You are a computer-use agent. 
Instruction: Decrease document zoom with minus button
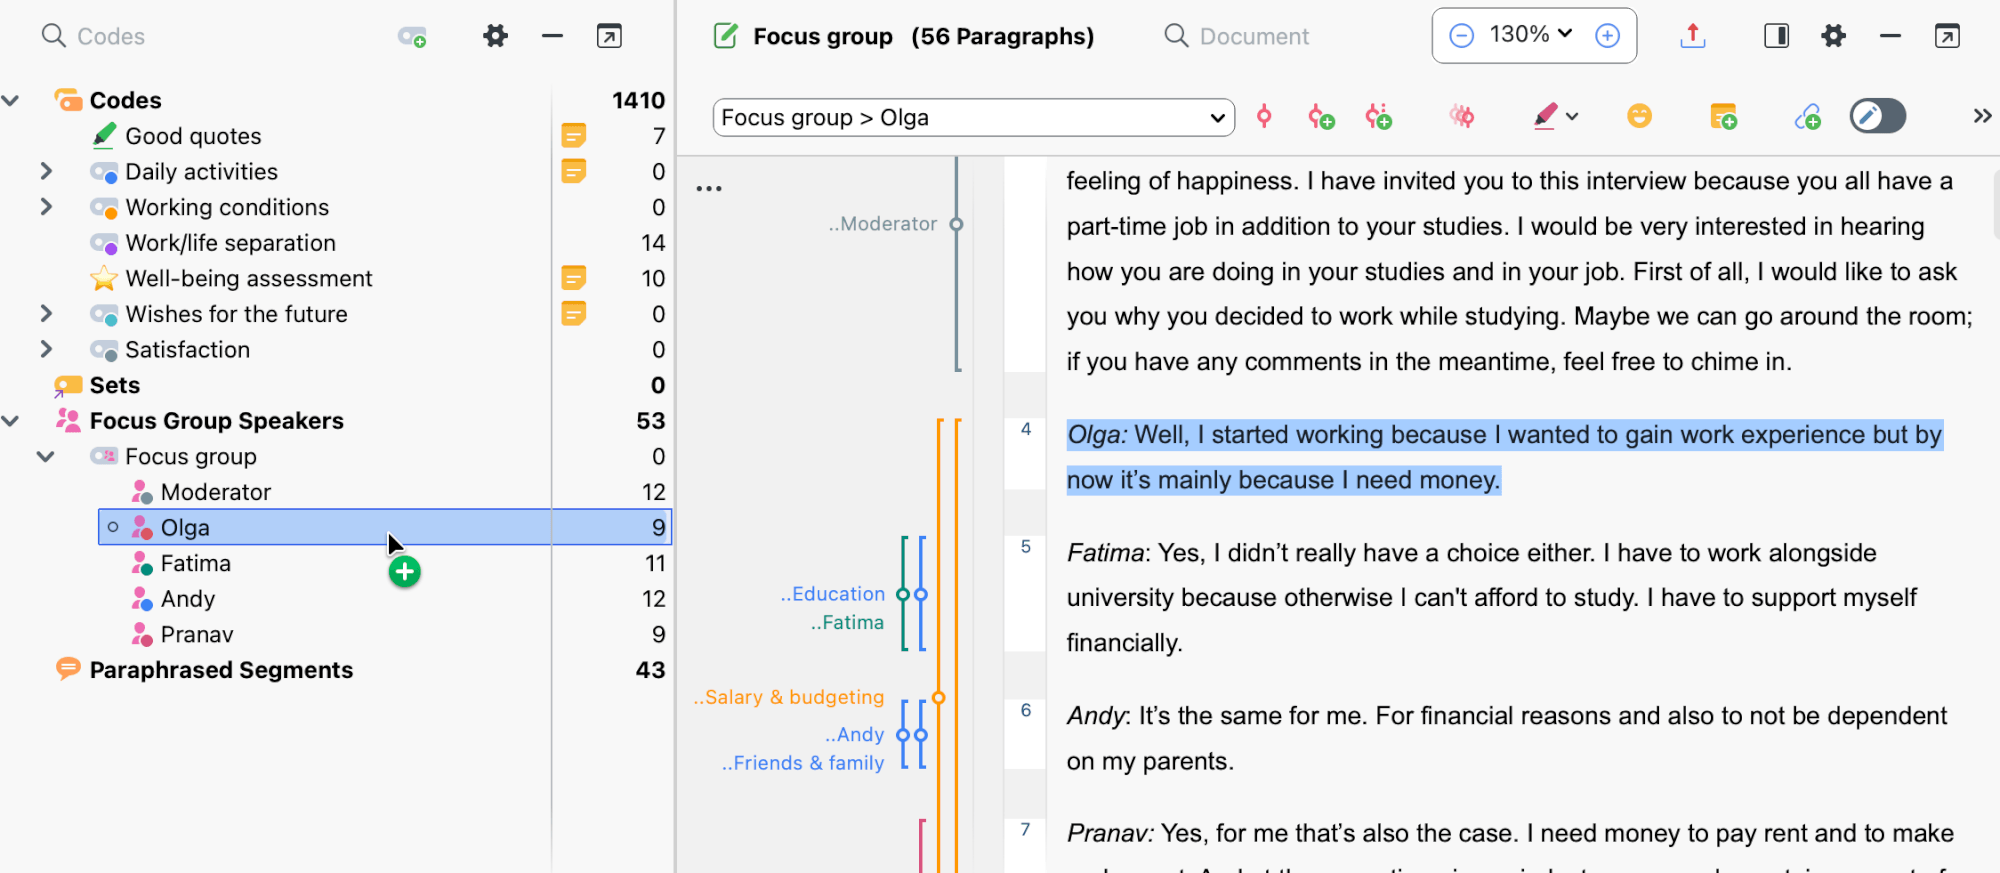pos(1461,36)
